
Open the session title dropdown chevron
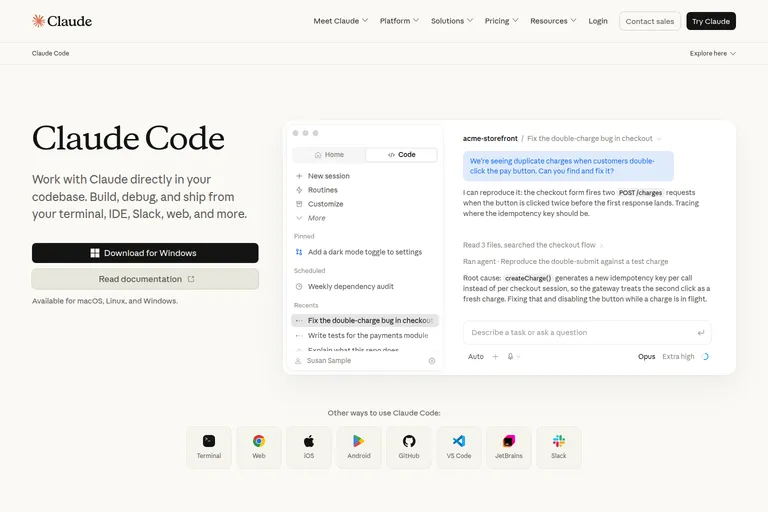[x=659, y=139]
